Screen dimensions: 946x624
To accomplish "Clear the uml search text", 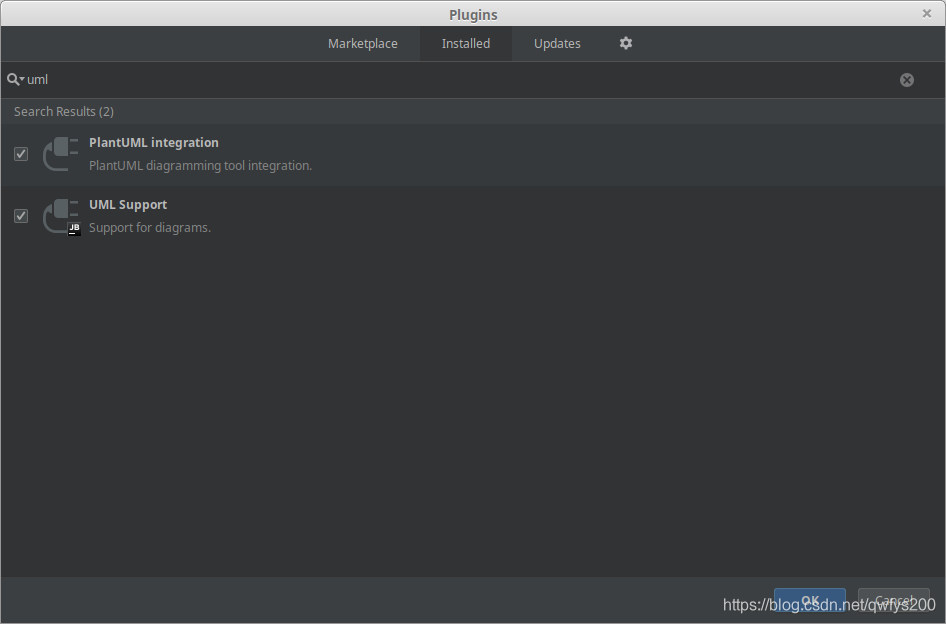I will (906, 80).
